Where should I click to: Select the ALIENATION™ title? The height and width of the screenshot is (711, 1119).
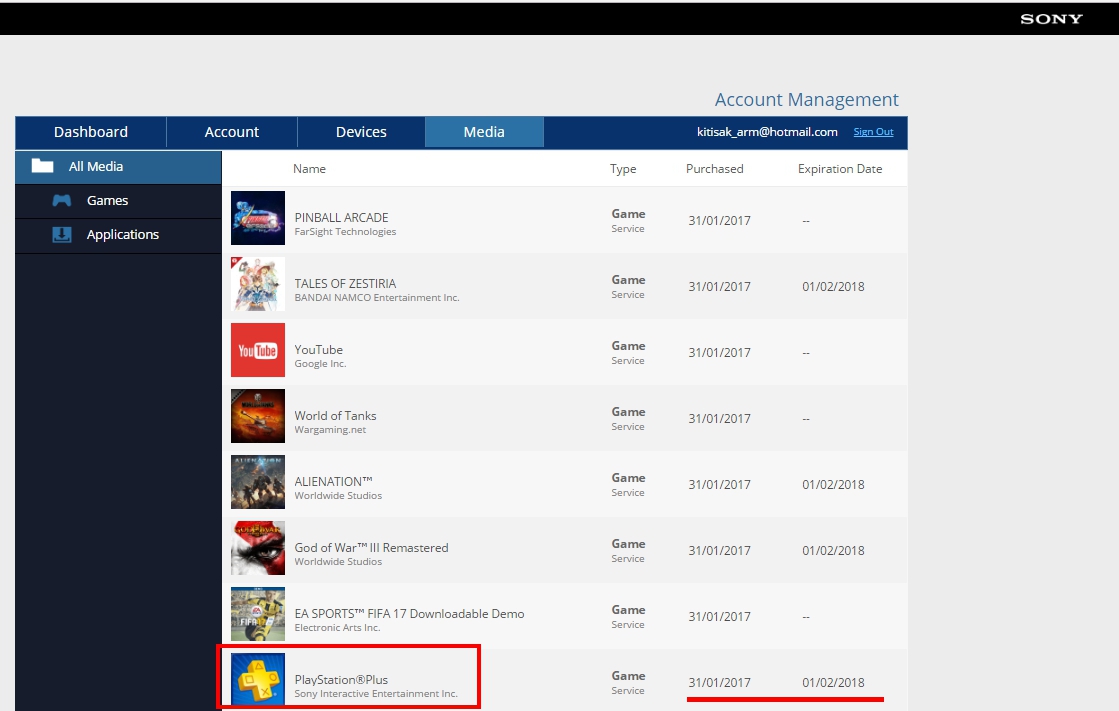point(333,482)
